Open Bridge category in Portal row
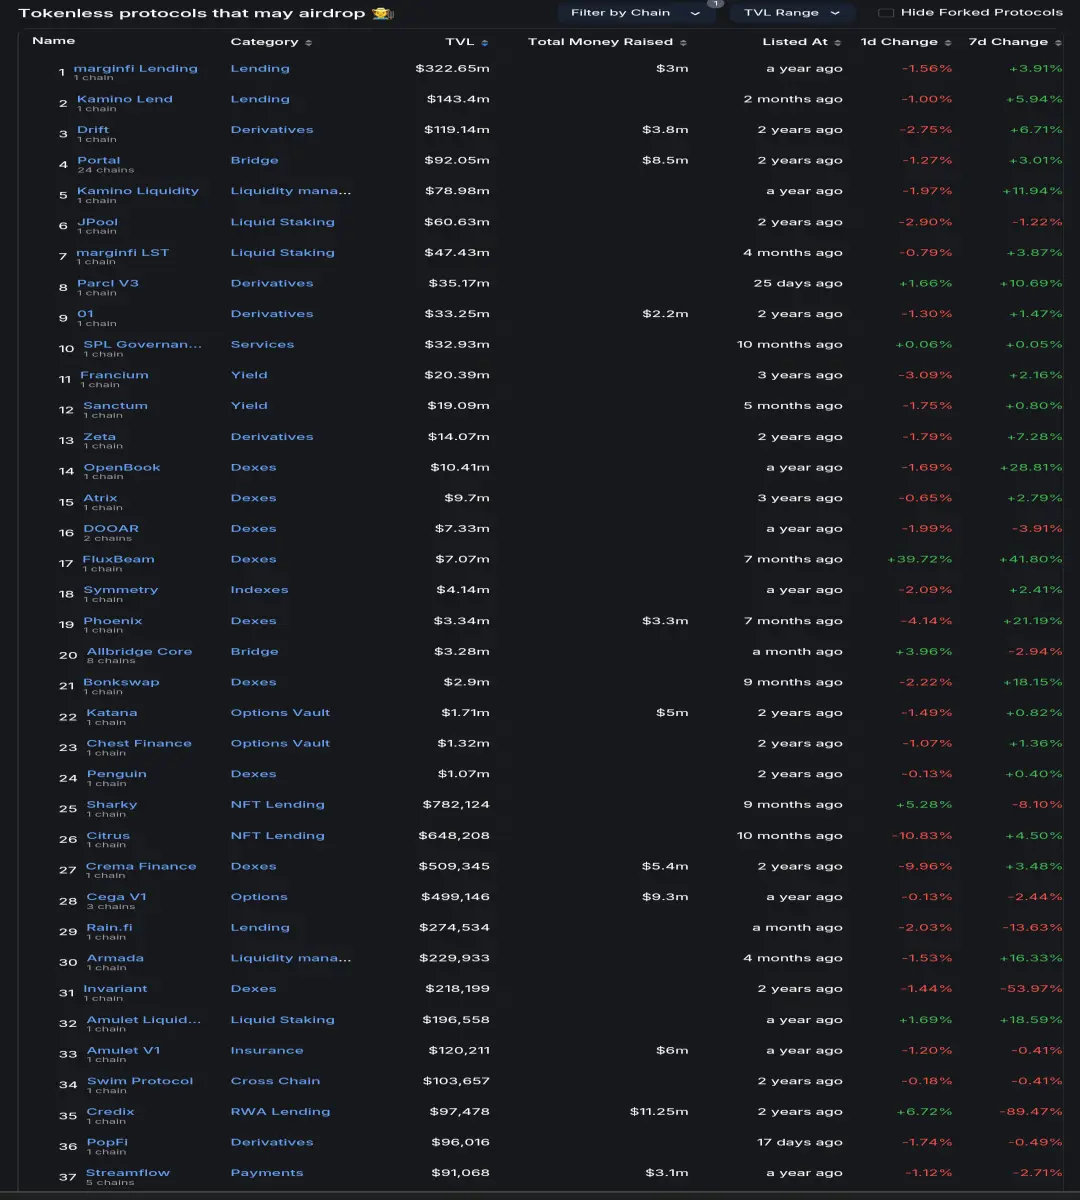Screen dimensions: 1080x1200 tap(254, 160)
